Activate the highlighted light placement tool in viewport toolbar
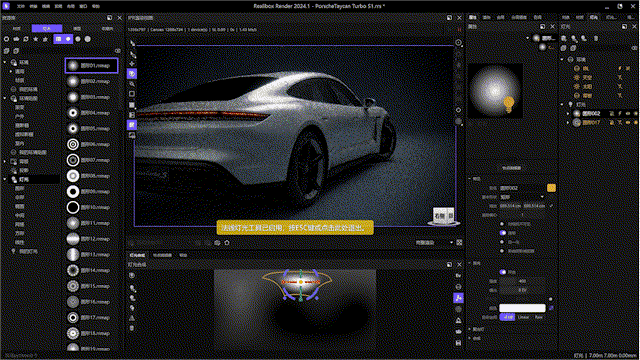This screenshot has width=640, height=360. pos(132,74)
